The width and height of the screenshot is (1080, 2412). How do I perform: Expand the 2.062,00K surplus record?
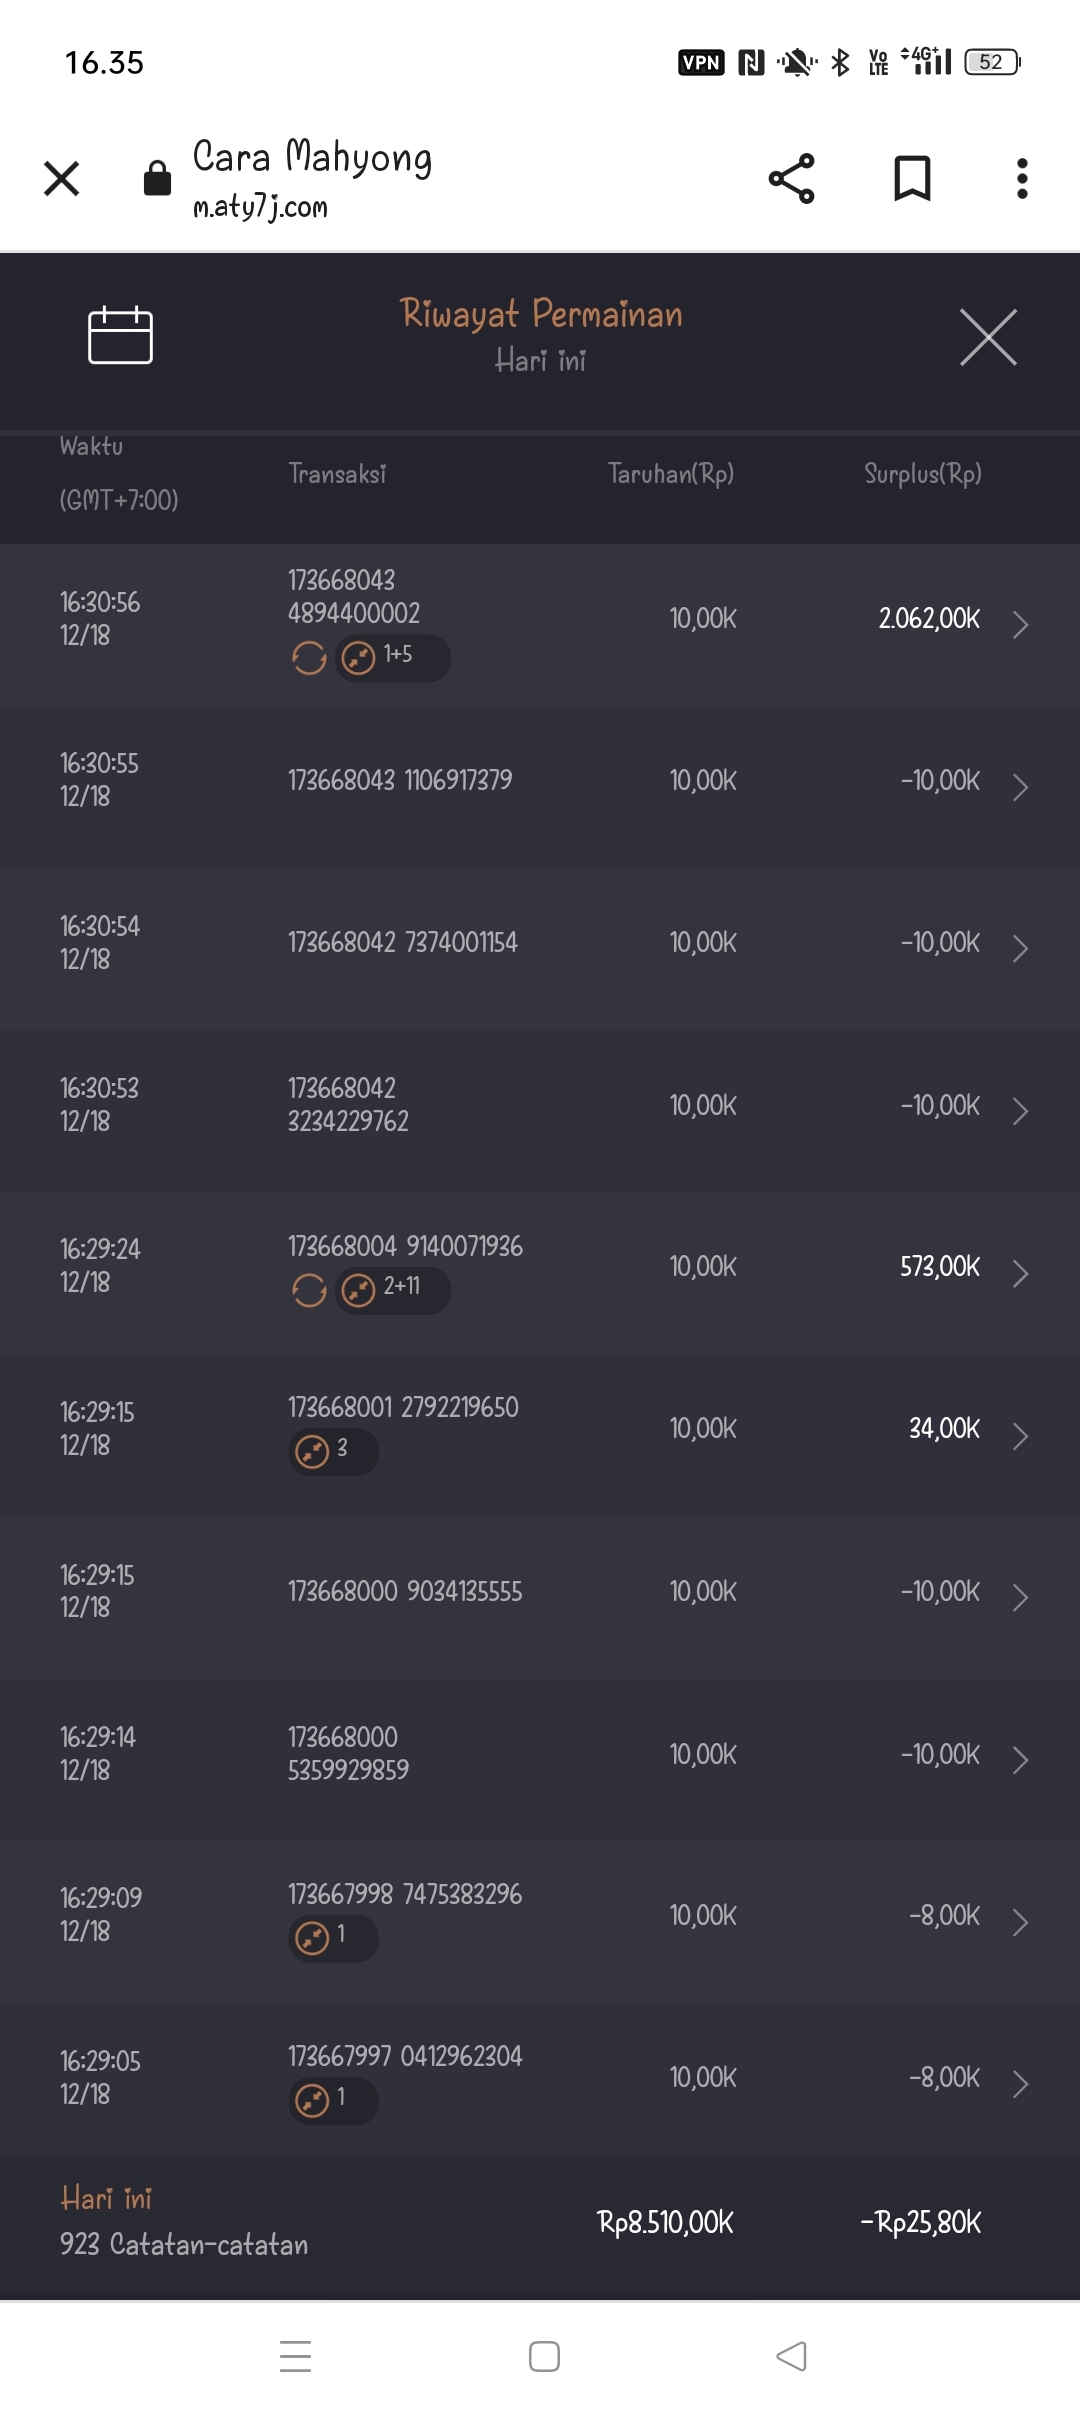click(1020, 624)
